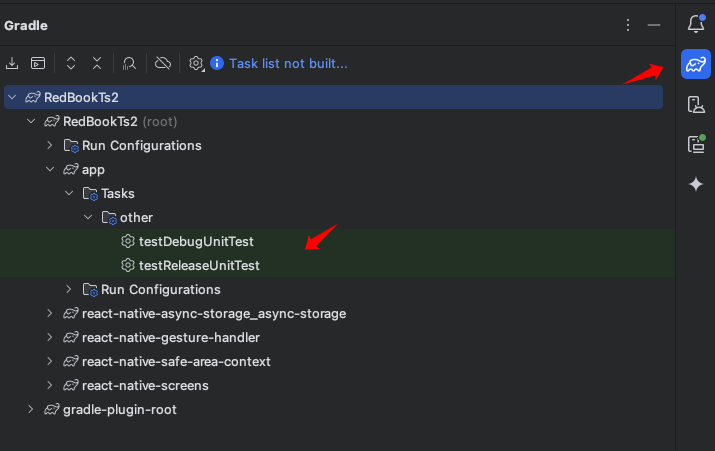Click the 'other' folder label
715x451 pixels.
(136, 218)
